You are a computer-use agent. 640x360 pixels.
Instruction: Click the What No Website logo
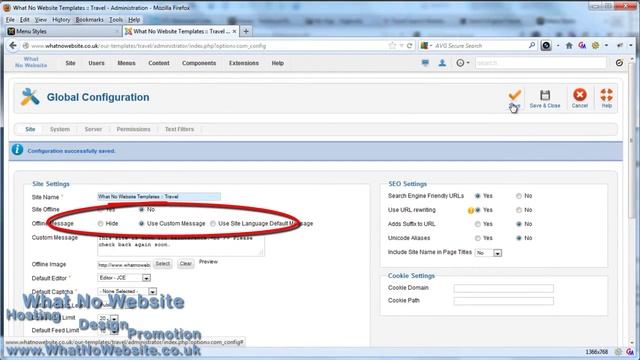coord(31,62)
